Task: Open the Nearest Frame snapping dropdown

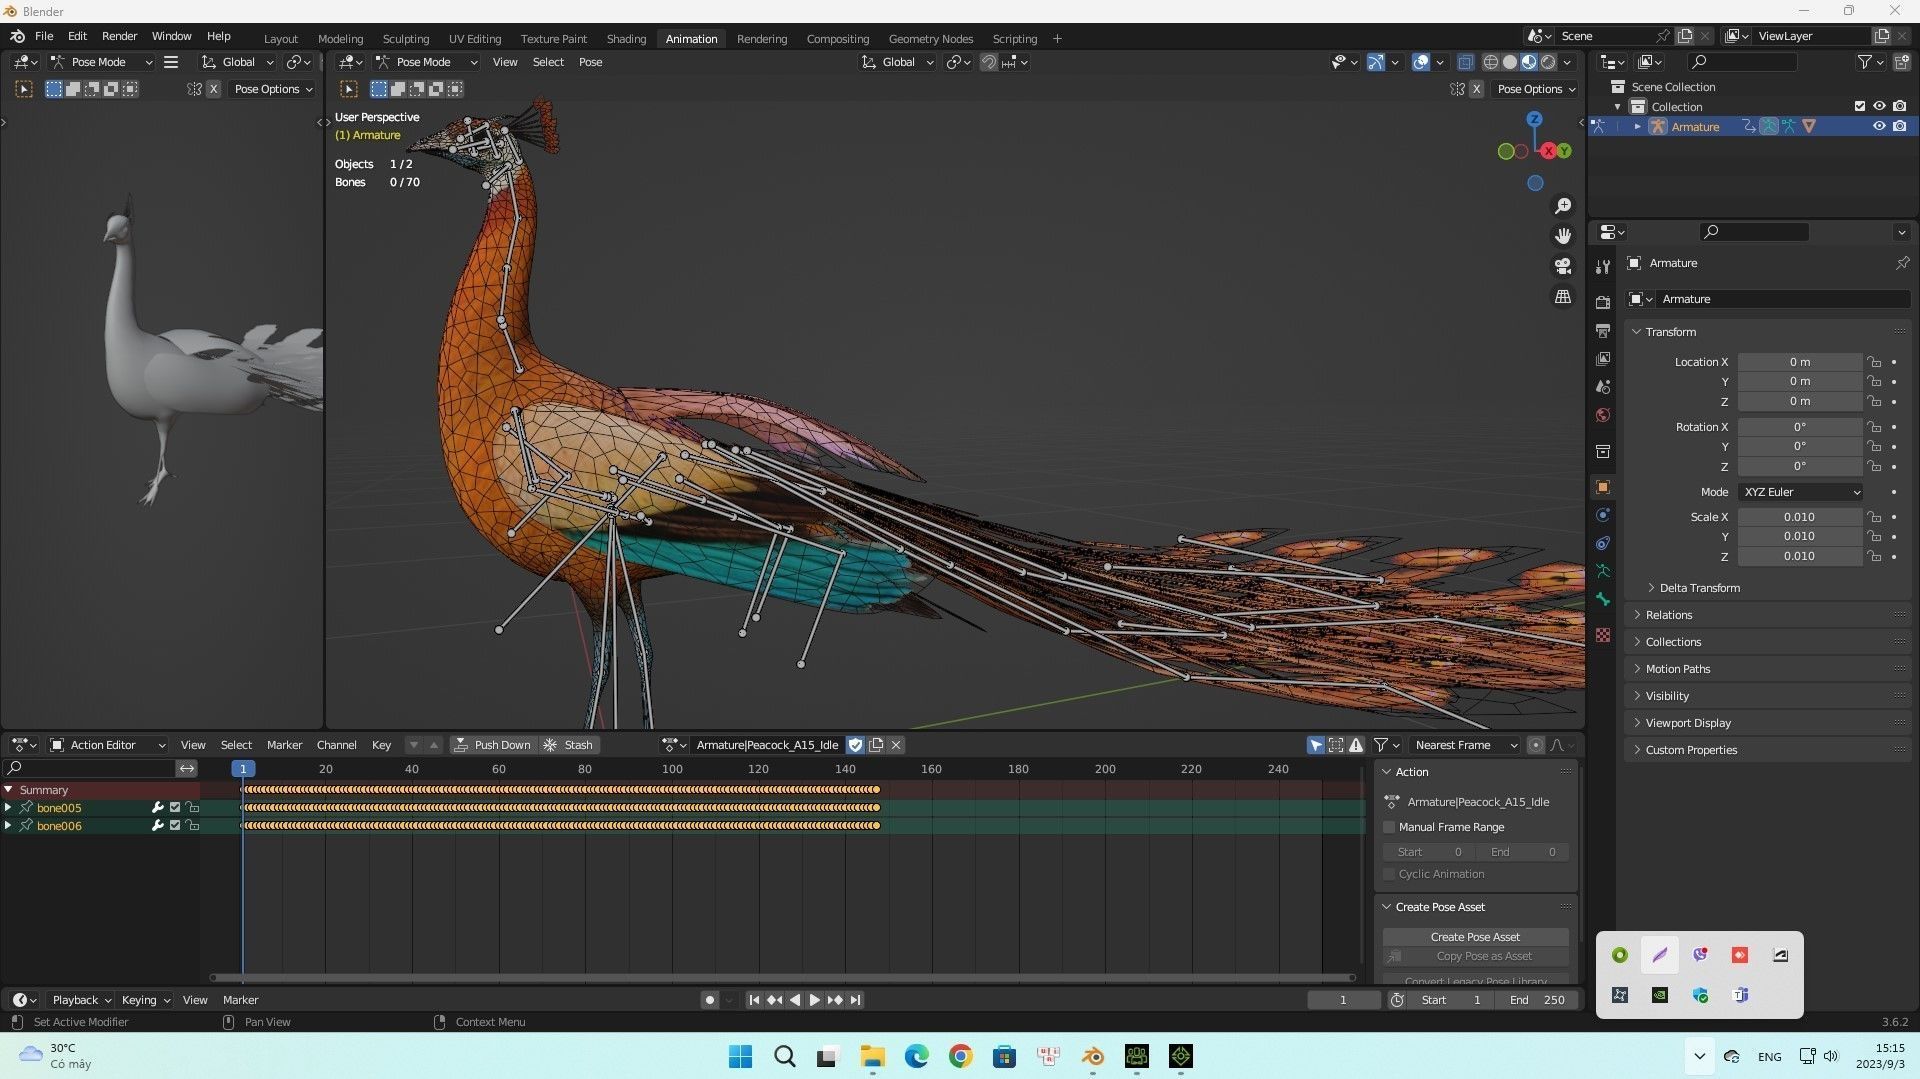Action: click(x=1464, y=745)
